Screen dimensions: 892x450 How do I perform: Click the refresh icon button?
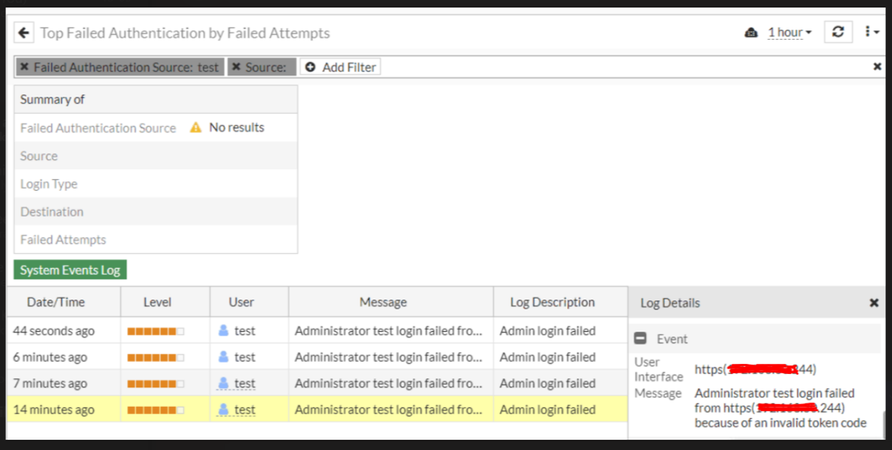click(838, 32)
